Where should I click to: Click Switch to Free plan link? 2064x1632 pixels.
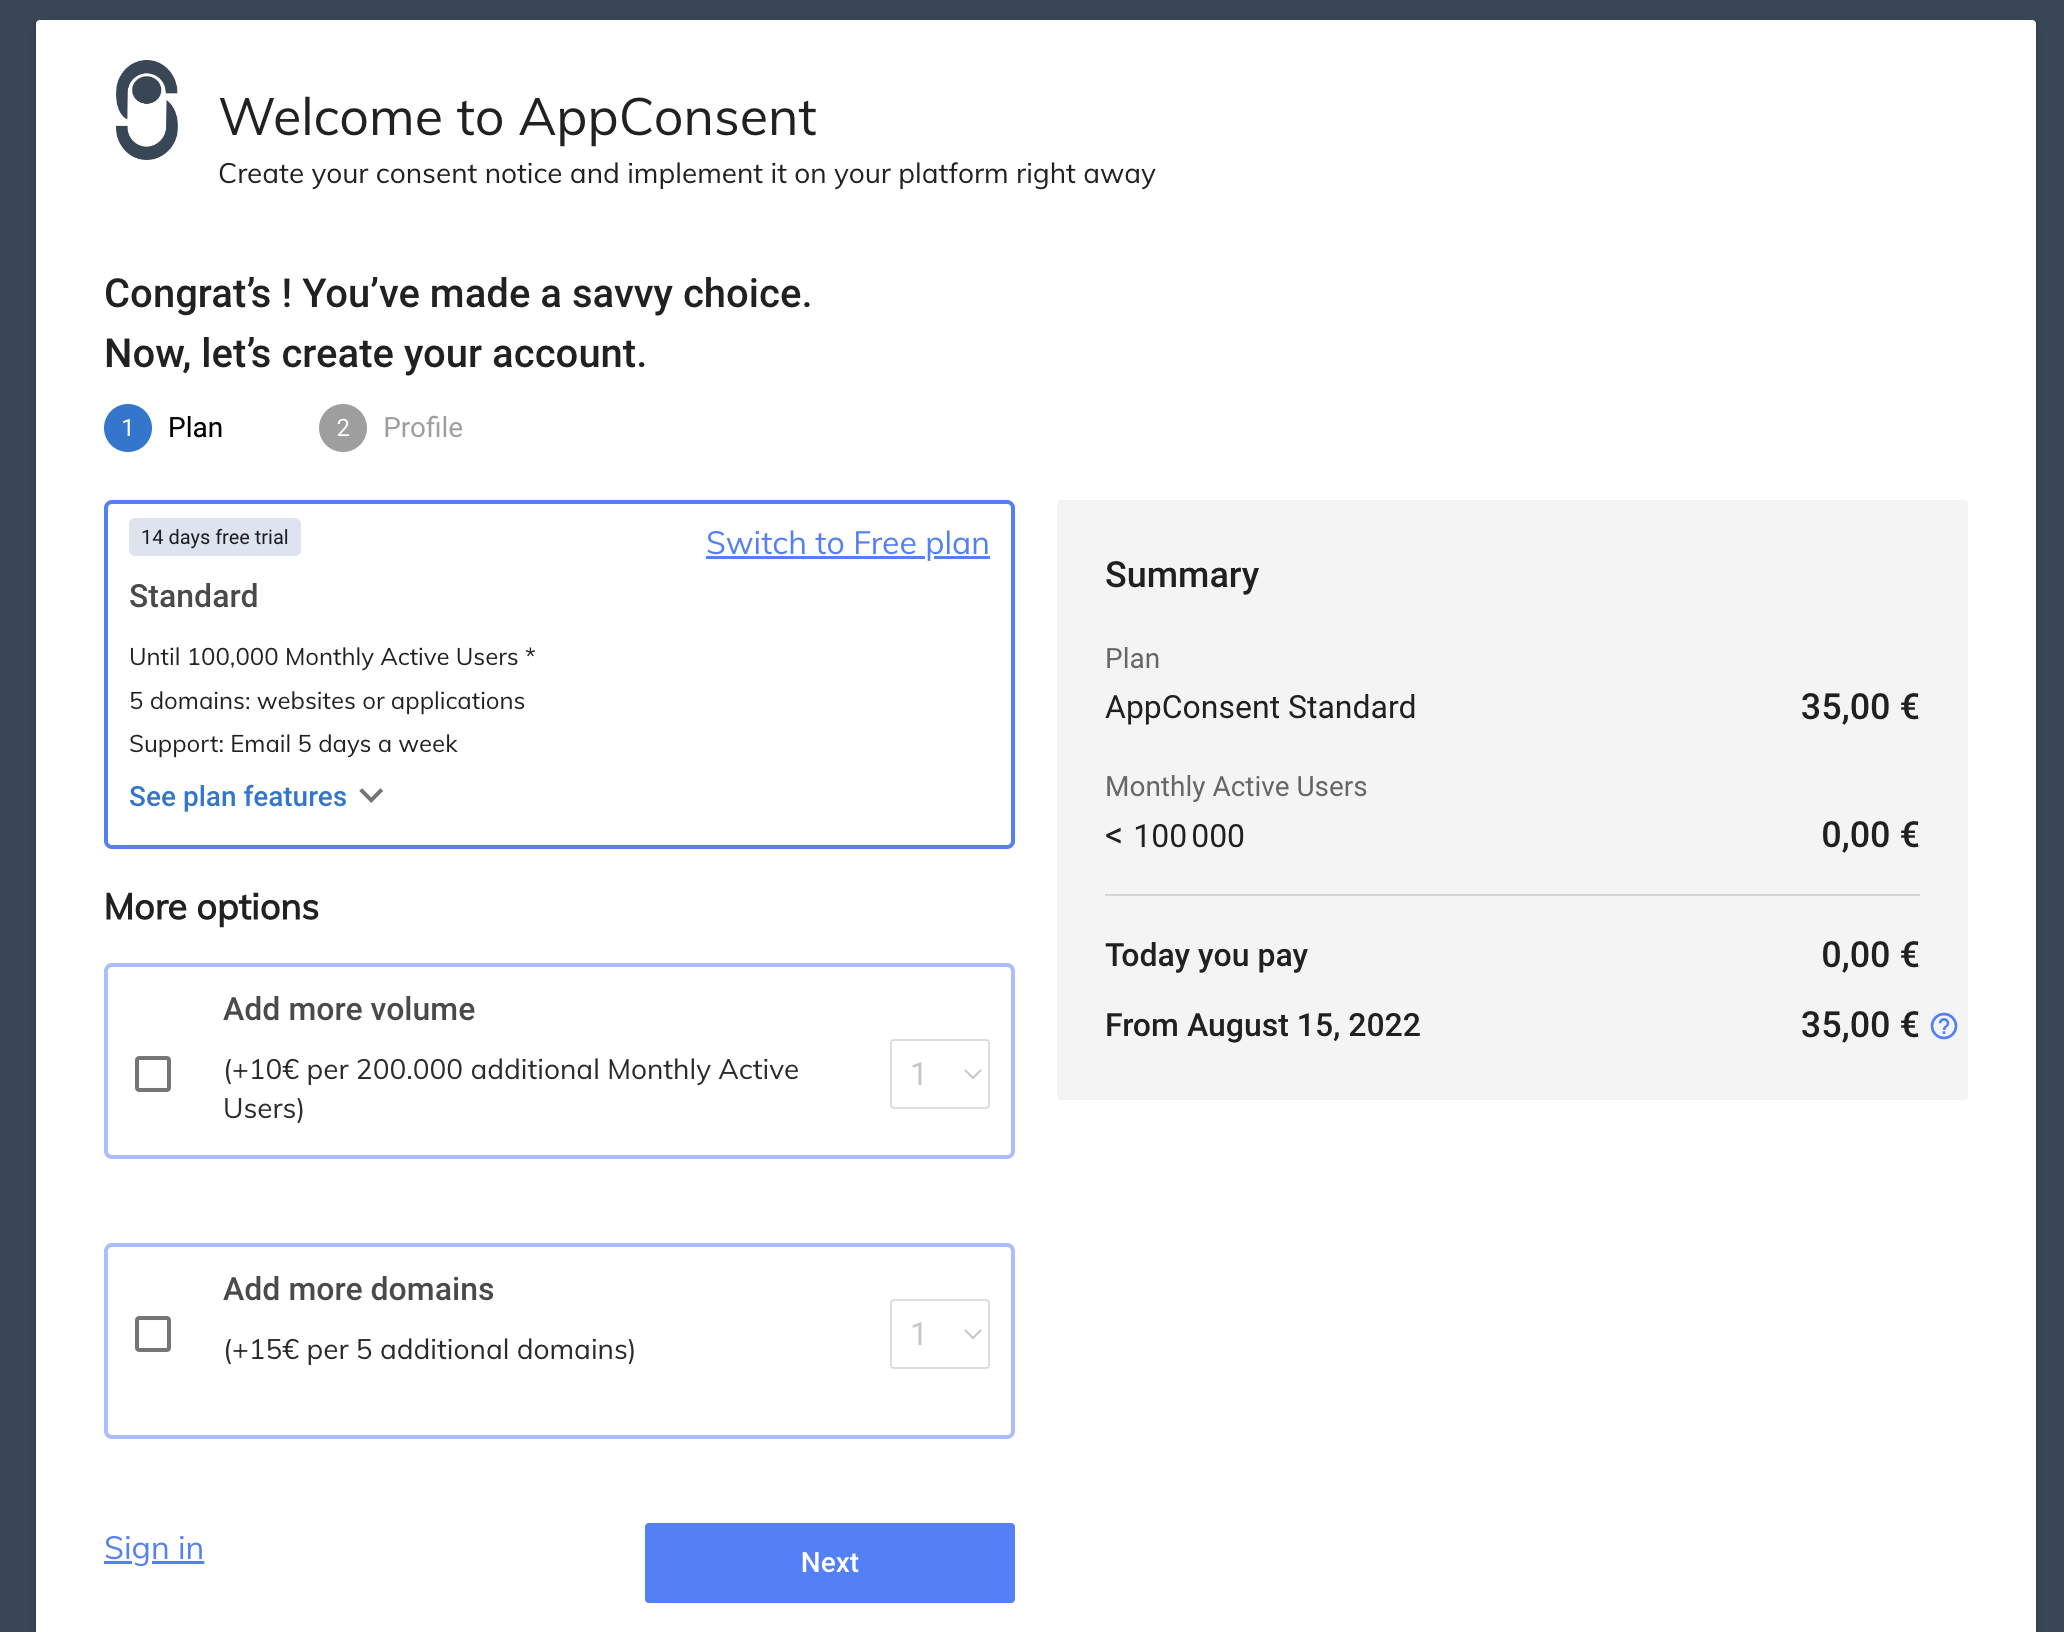(847, 543)
